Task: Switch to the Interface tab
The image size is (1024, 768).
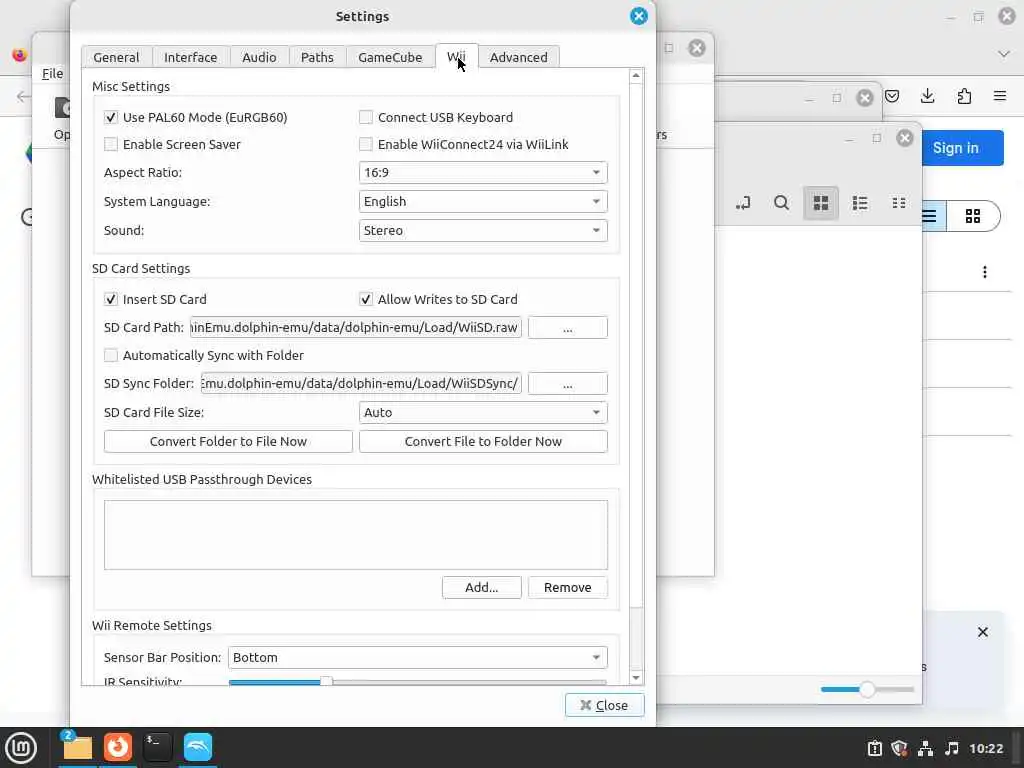Action: pyautogui.click(x=191, y=57)
